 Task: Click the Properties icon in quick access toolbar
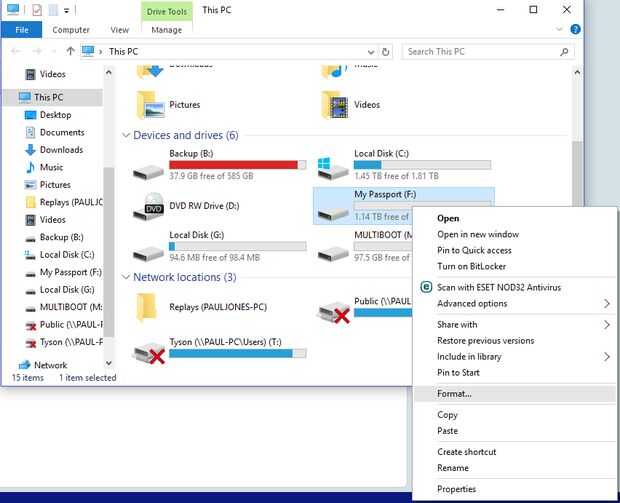click(37, 10)
